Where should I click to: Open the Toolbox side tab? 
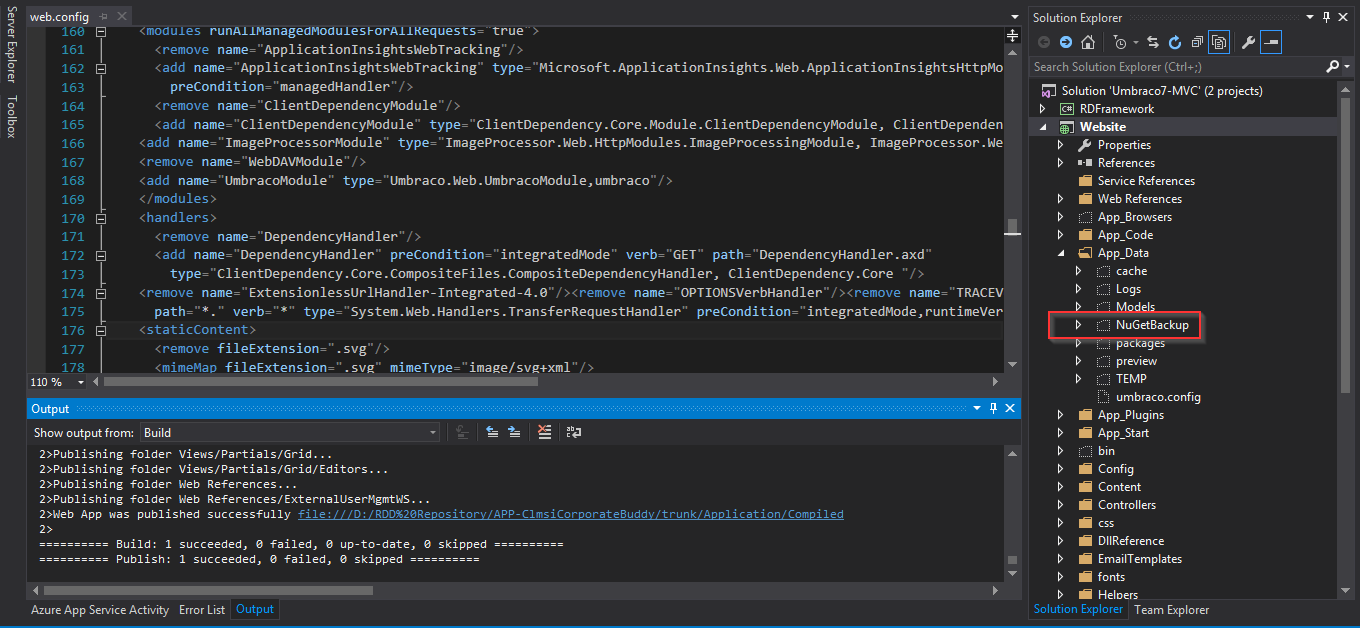coord(11,117)
